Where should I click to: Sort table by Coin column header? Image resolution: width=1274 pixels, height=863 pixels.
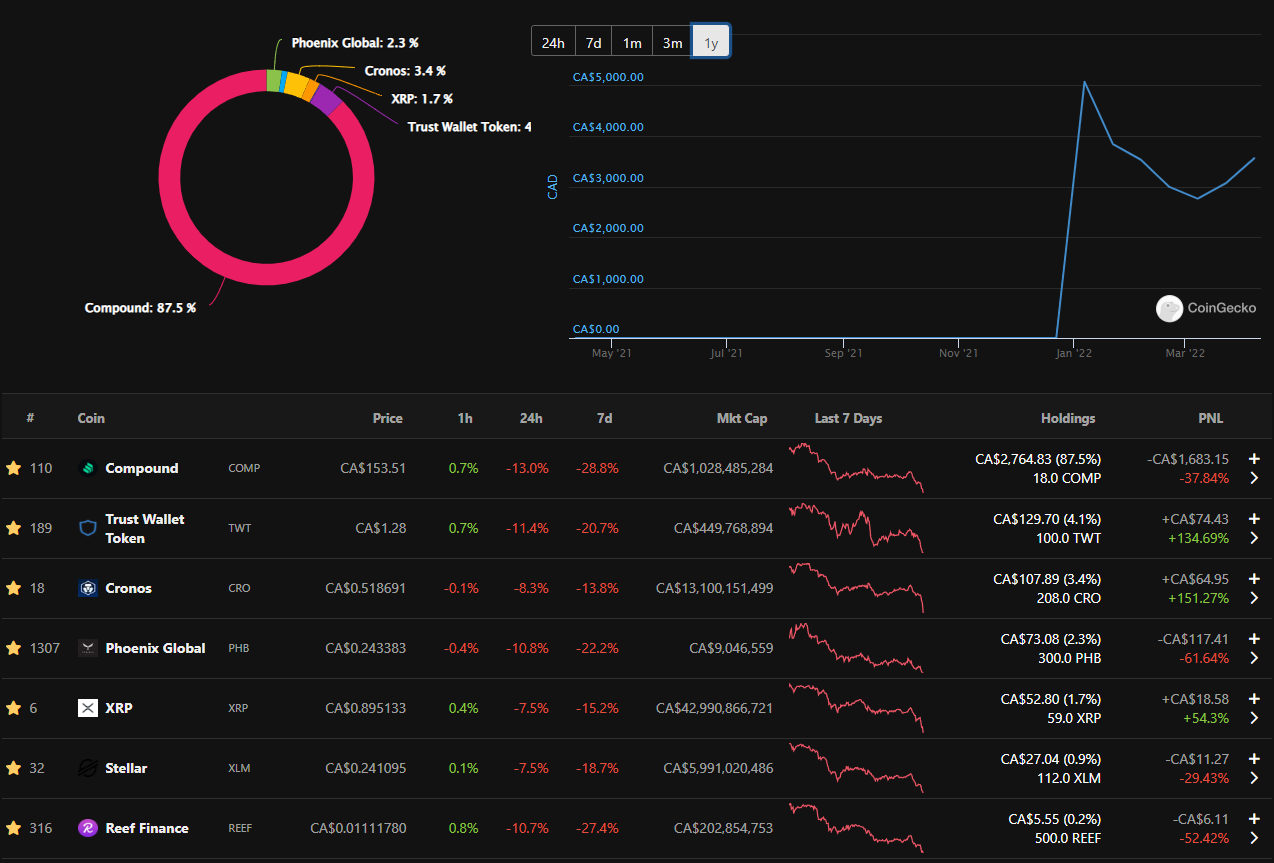coord(91,418)
